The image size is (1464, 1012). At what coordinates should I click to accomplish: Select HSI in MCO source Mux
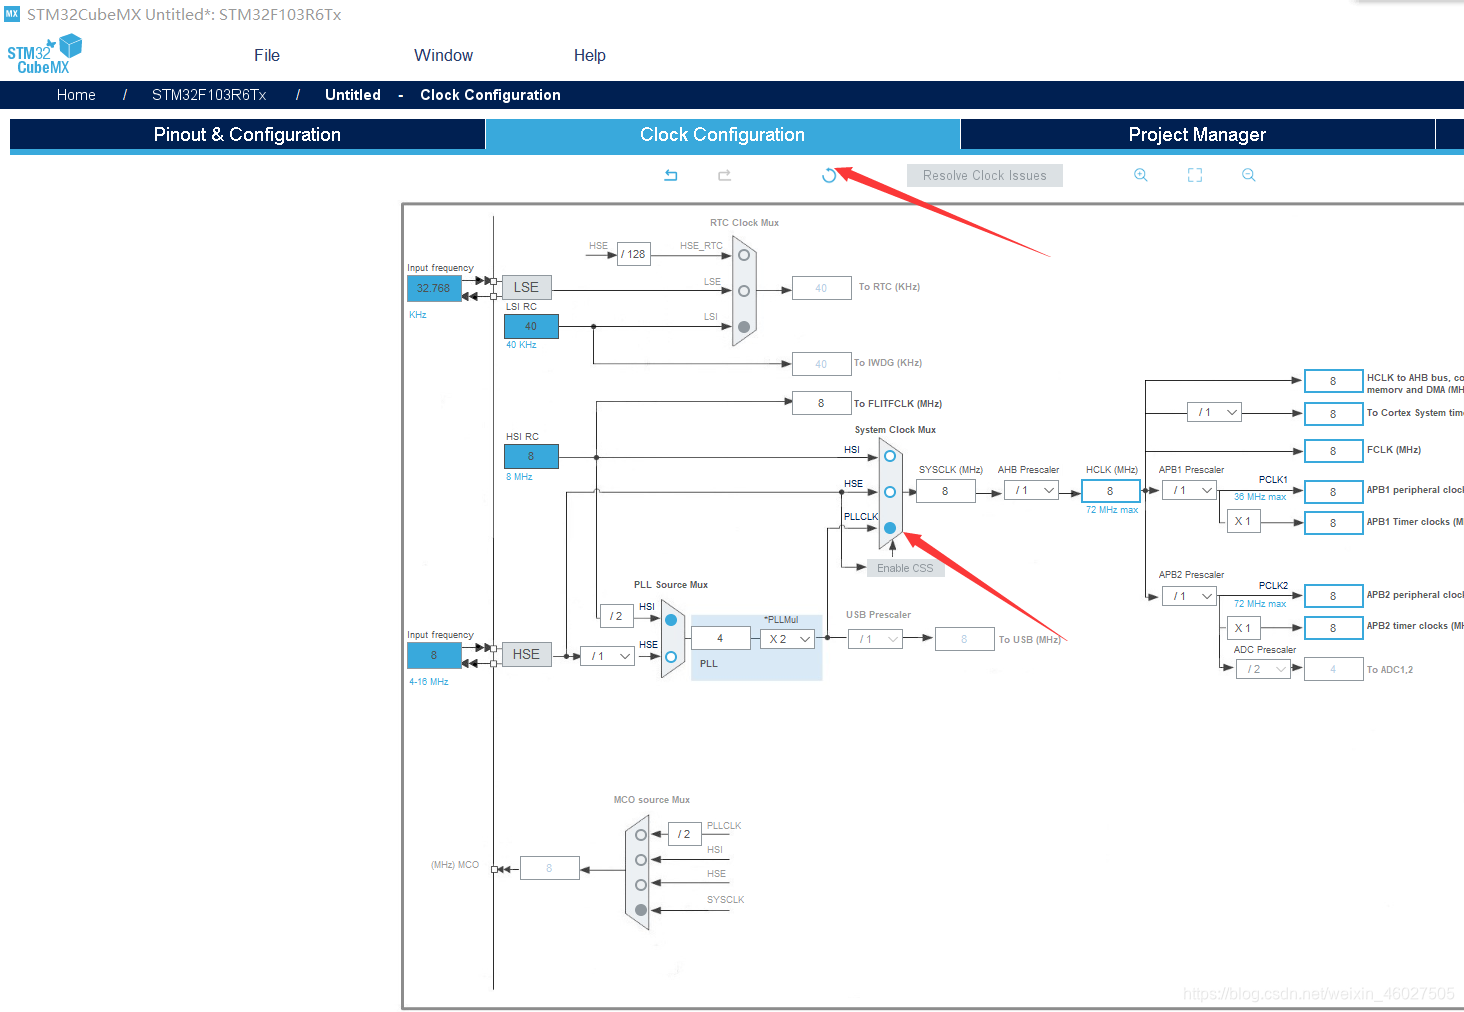point(641,860)
